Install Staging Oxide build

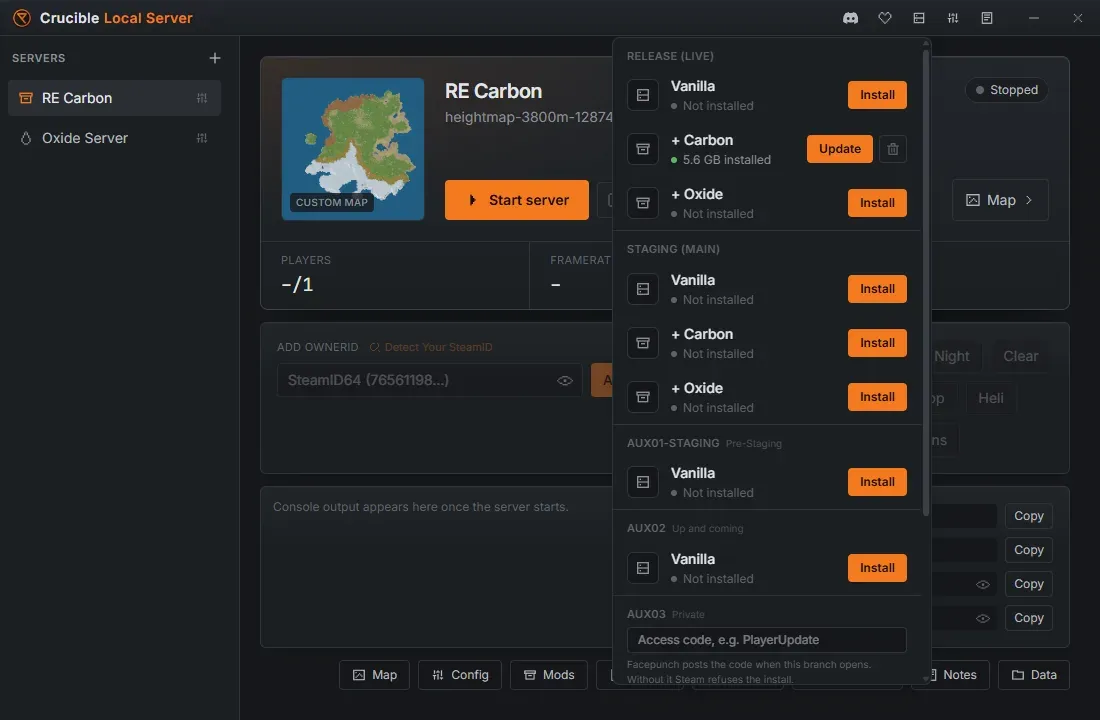pyautogui.click(x=877, y=397)
